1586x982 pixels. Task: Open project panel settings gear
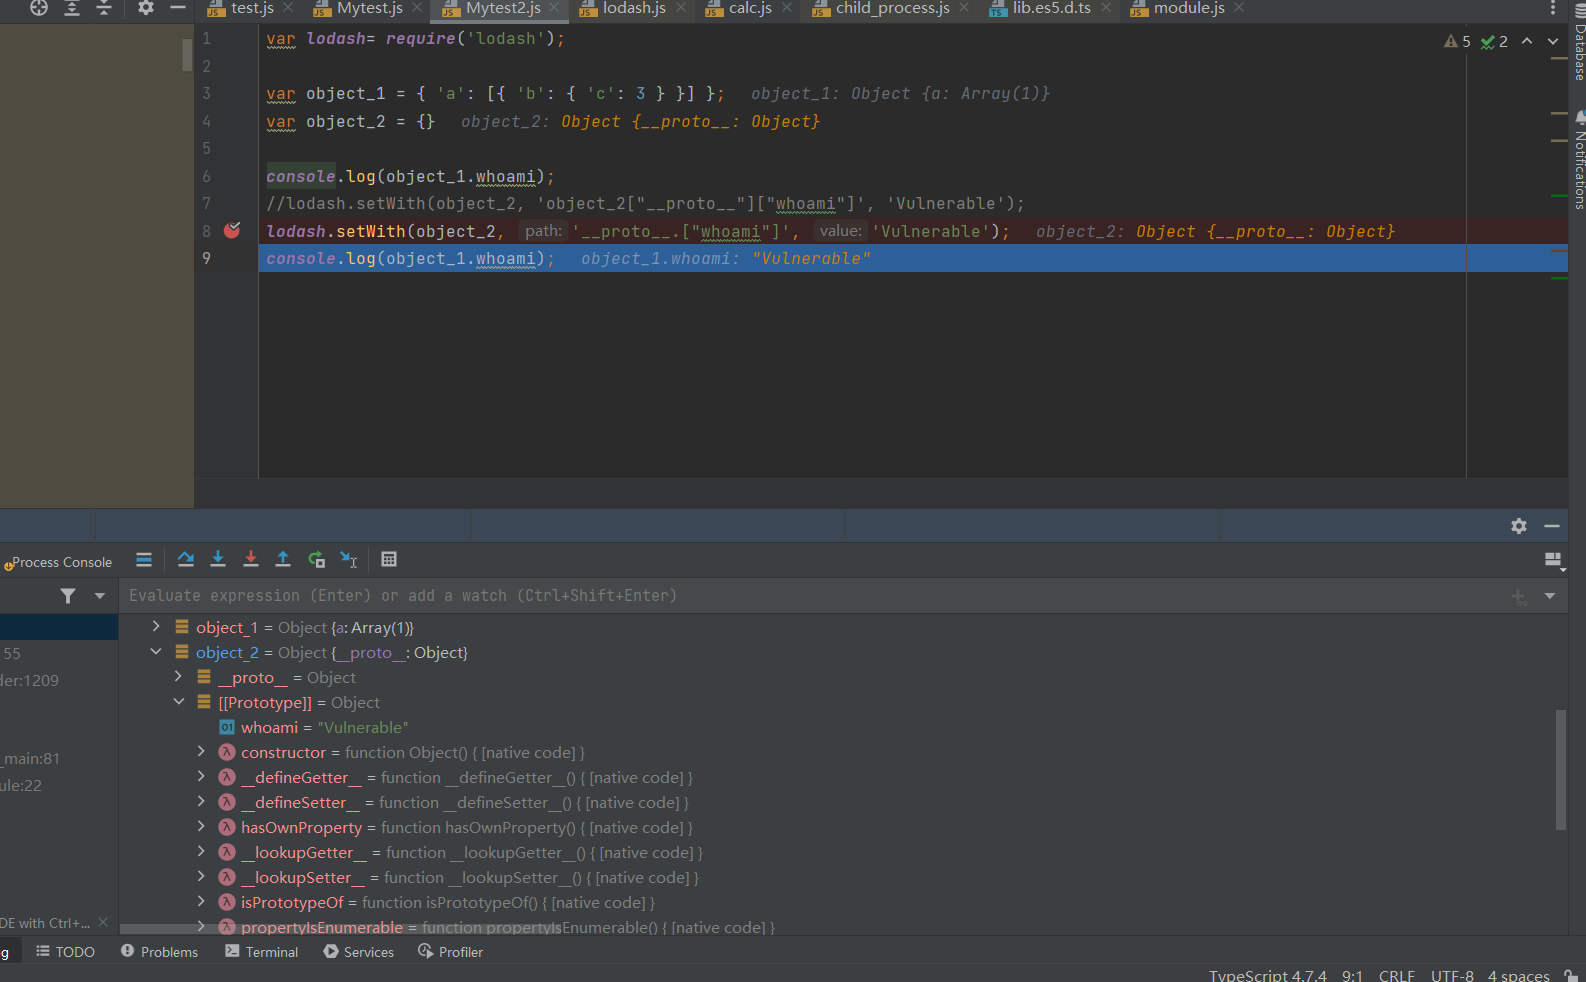point(146,8)
